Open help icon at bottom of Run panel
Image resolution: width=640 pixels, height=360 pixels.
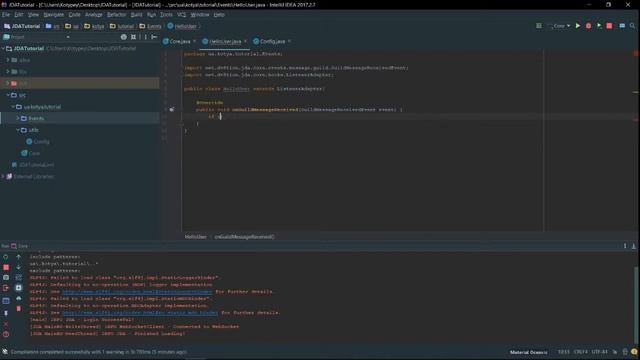[6, 334]
